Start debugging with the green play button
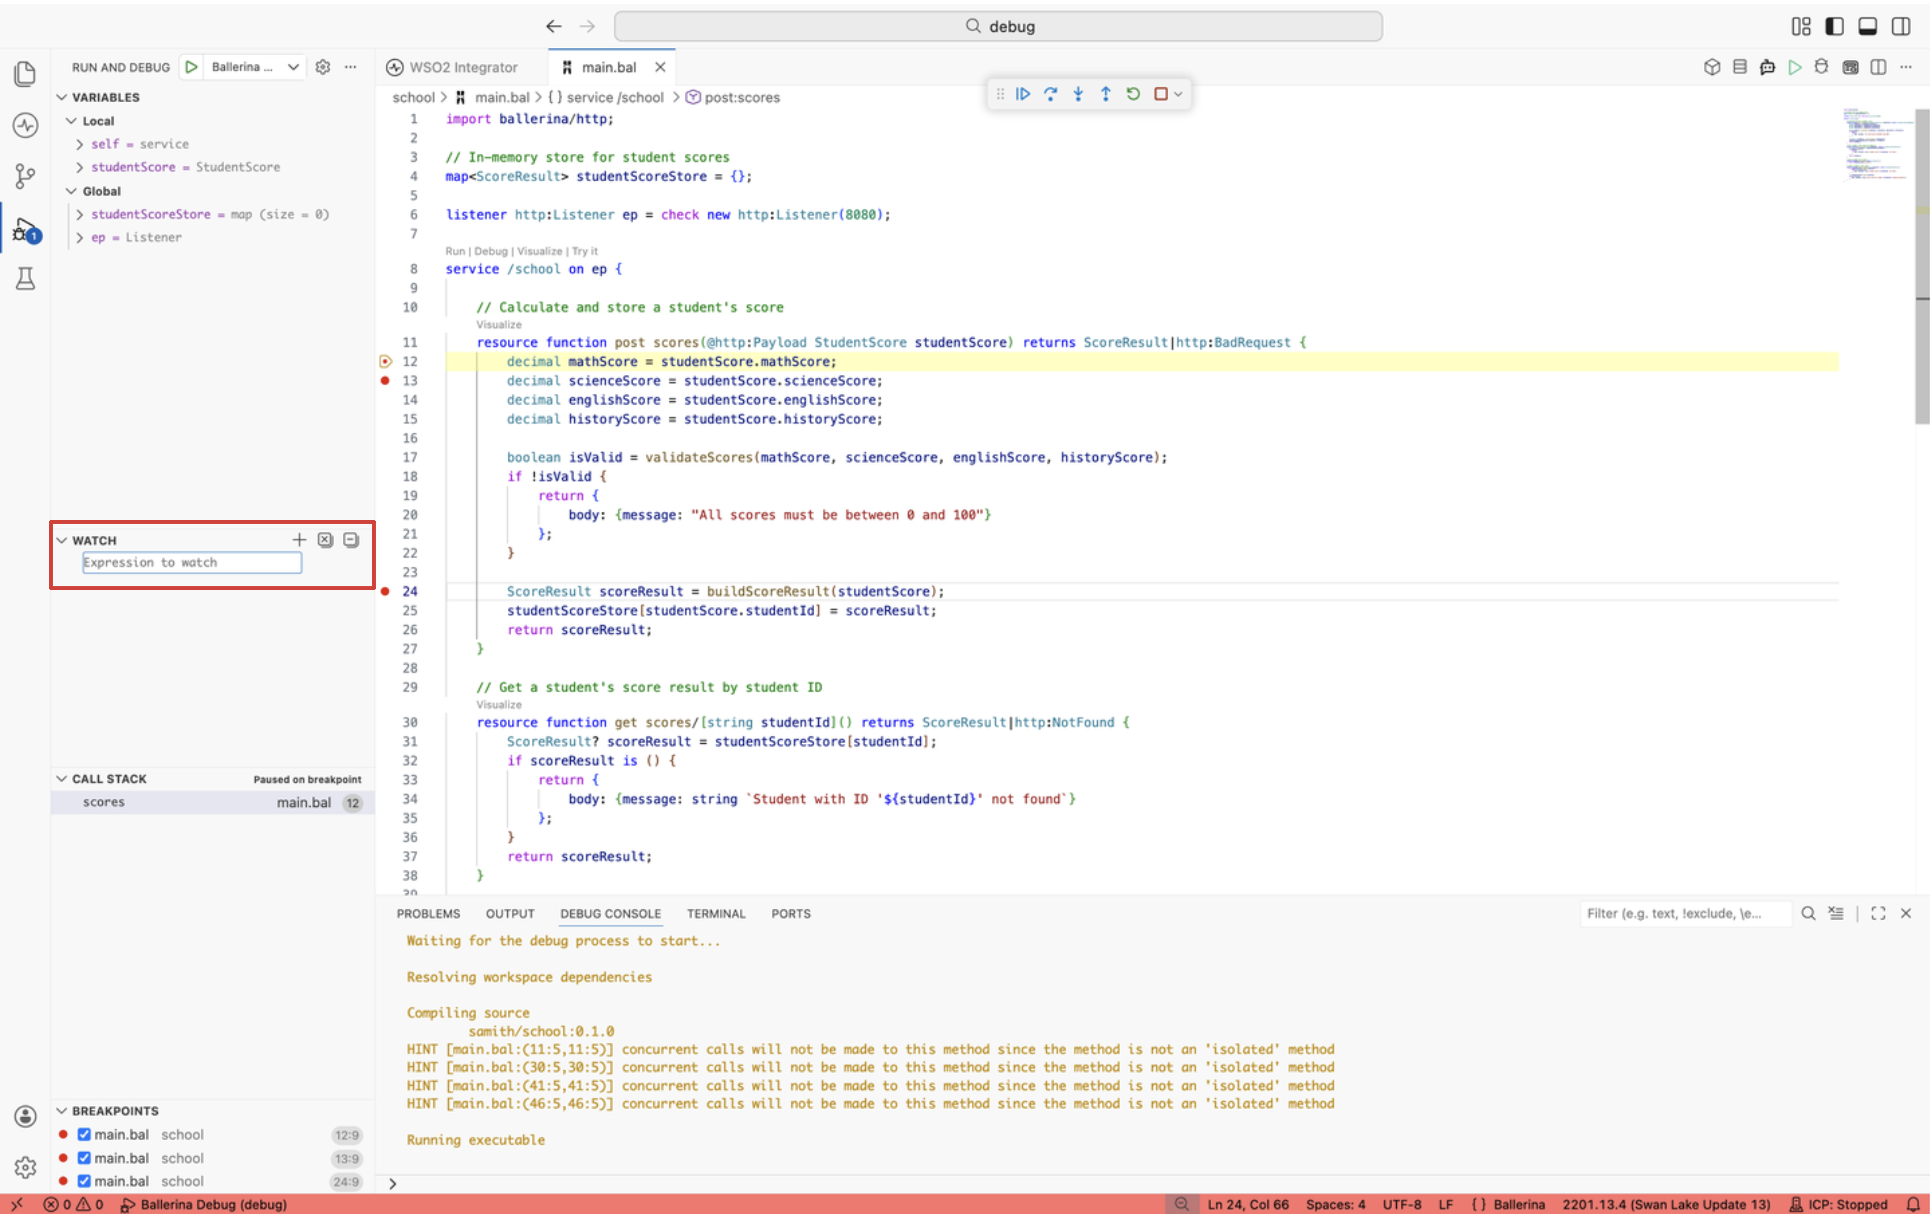The height and width of the screenshot is (1214, 1930). click(x=191, y=67)
